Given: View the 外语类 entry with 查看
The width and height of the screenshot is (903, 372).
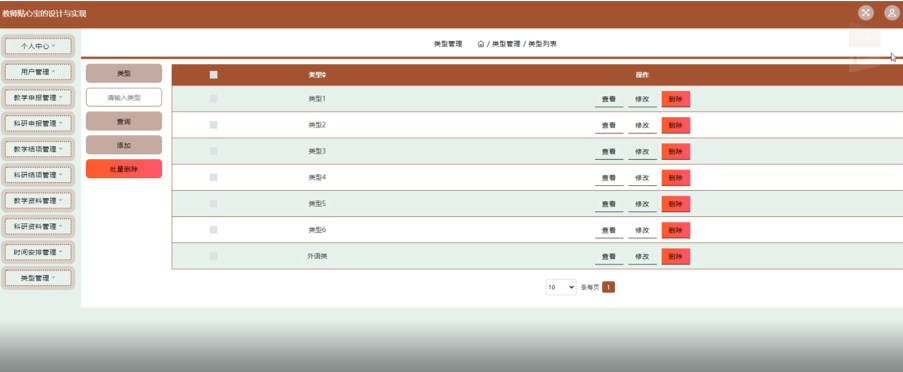Looking at the screenshot, I should coord(609,257).
